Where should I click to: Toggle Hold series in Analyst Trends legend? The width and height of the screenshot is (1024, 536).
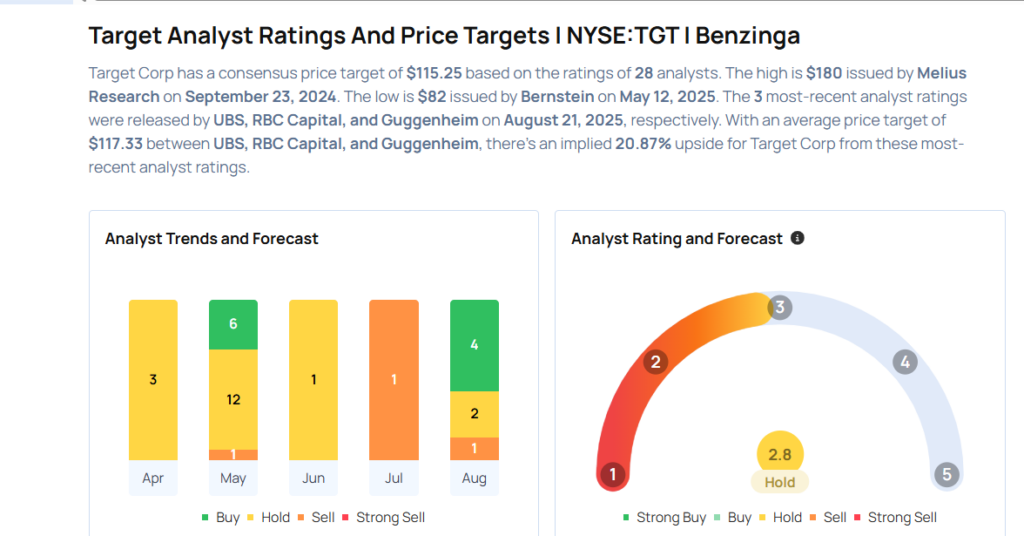coord(270,517)
